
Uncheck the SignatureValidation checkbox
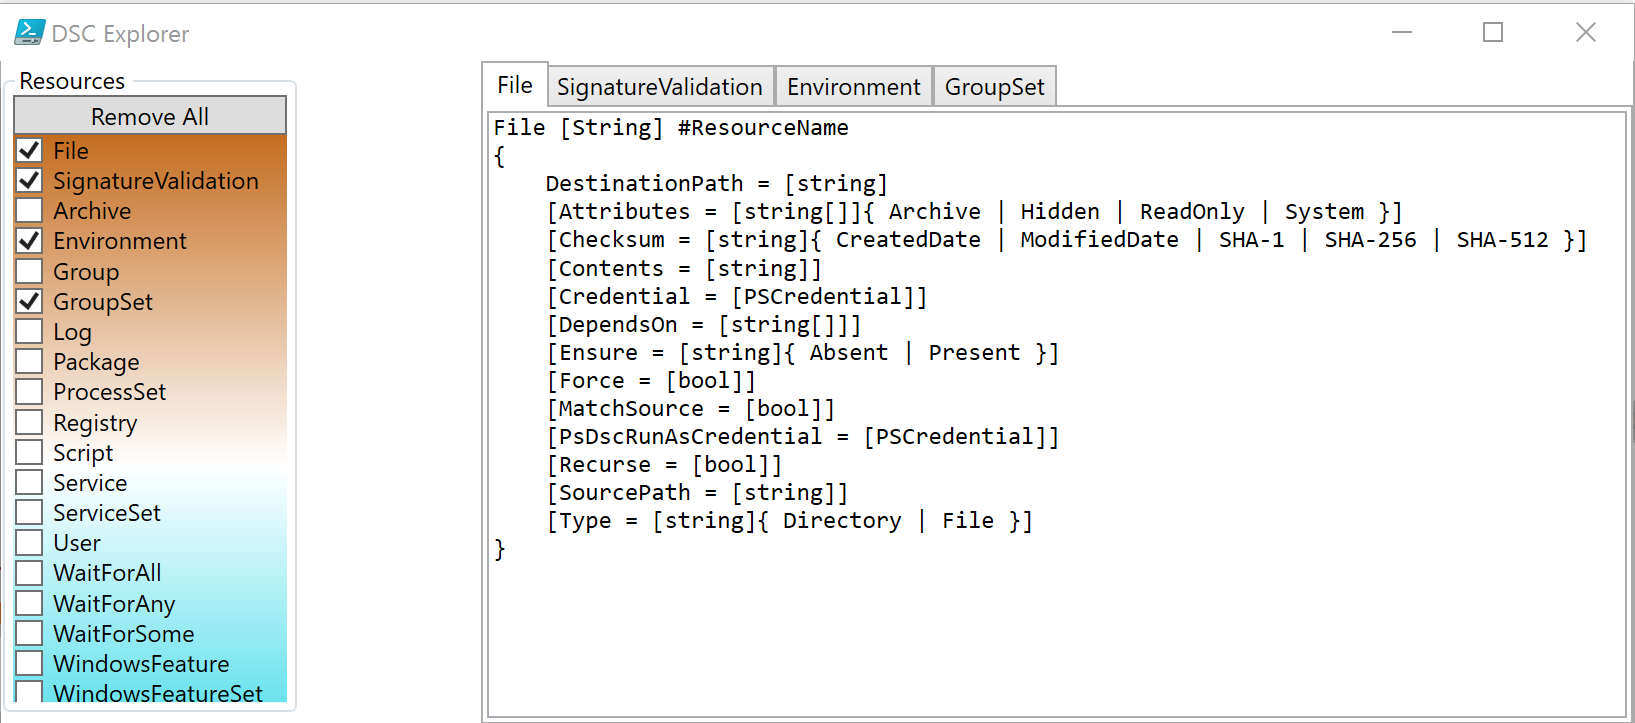29,180
